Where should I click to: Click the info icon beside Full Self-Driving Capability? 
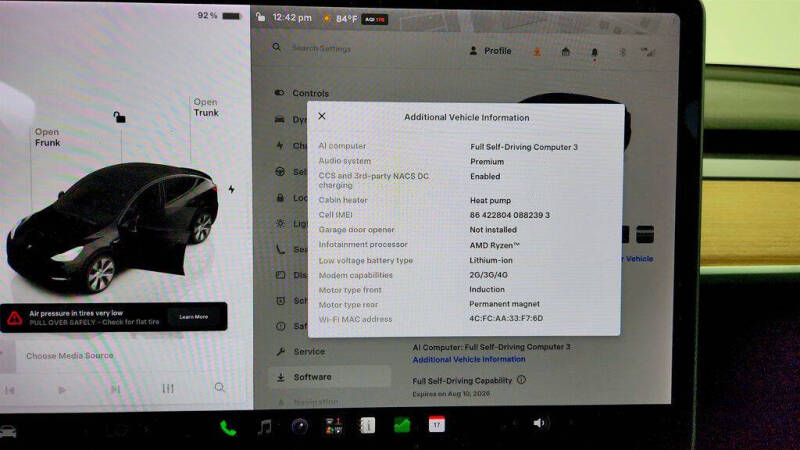point(521,380)
